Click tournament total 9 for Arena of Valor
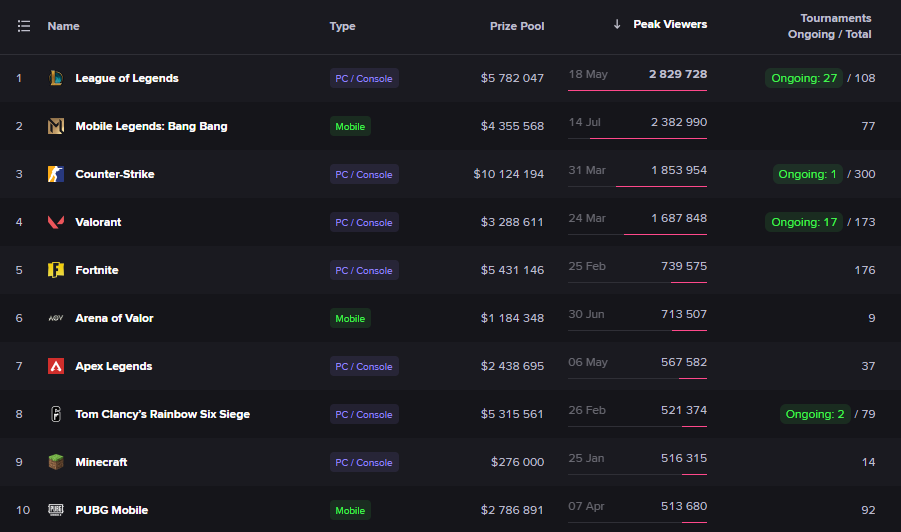 [872, 318]
